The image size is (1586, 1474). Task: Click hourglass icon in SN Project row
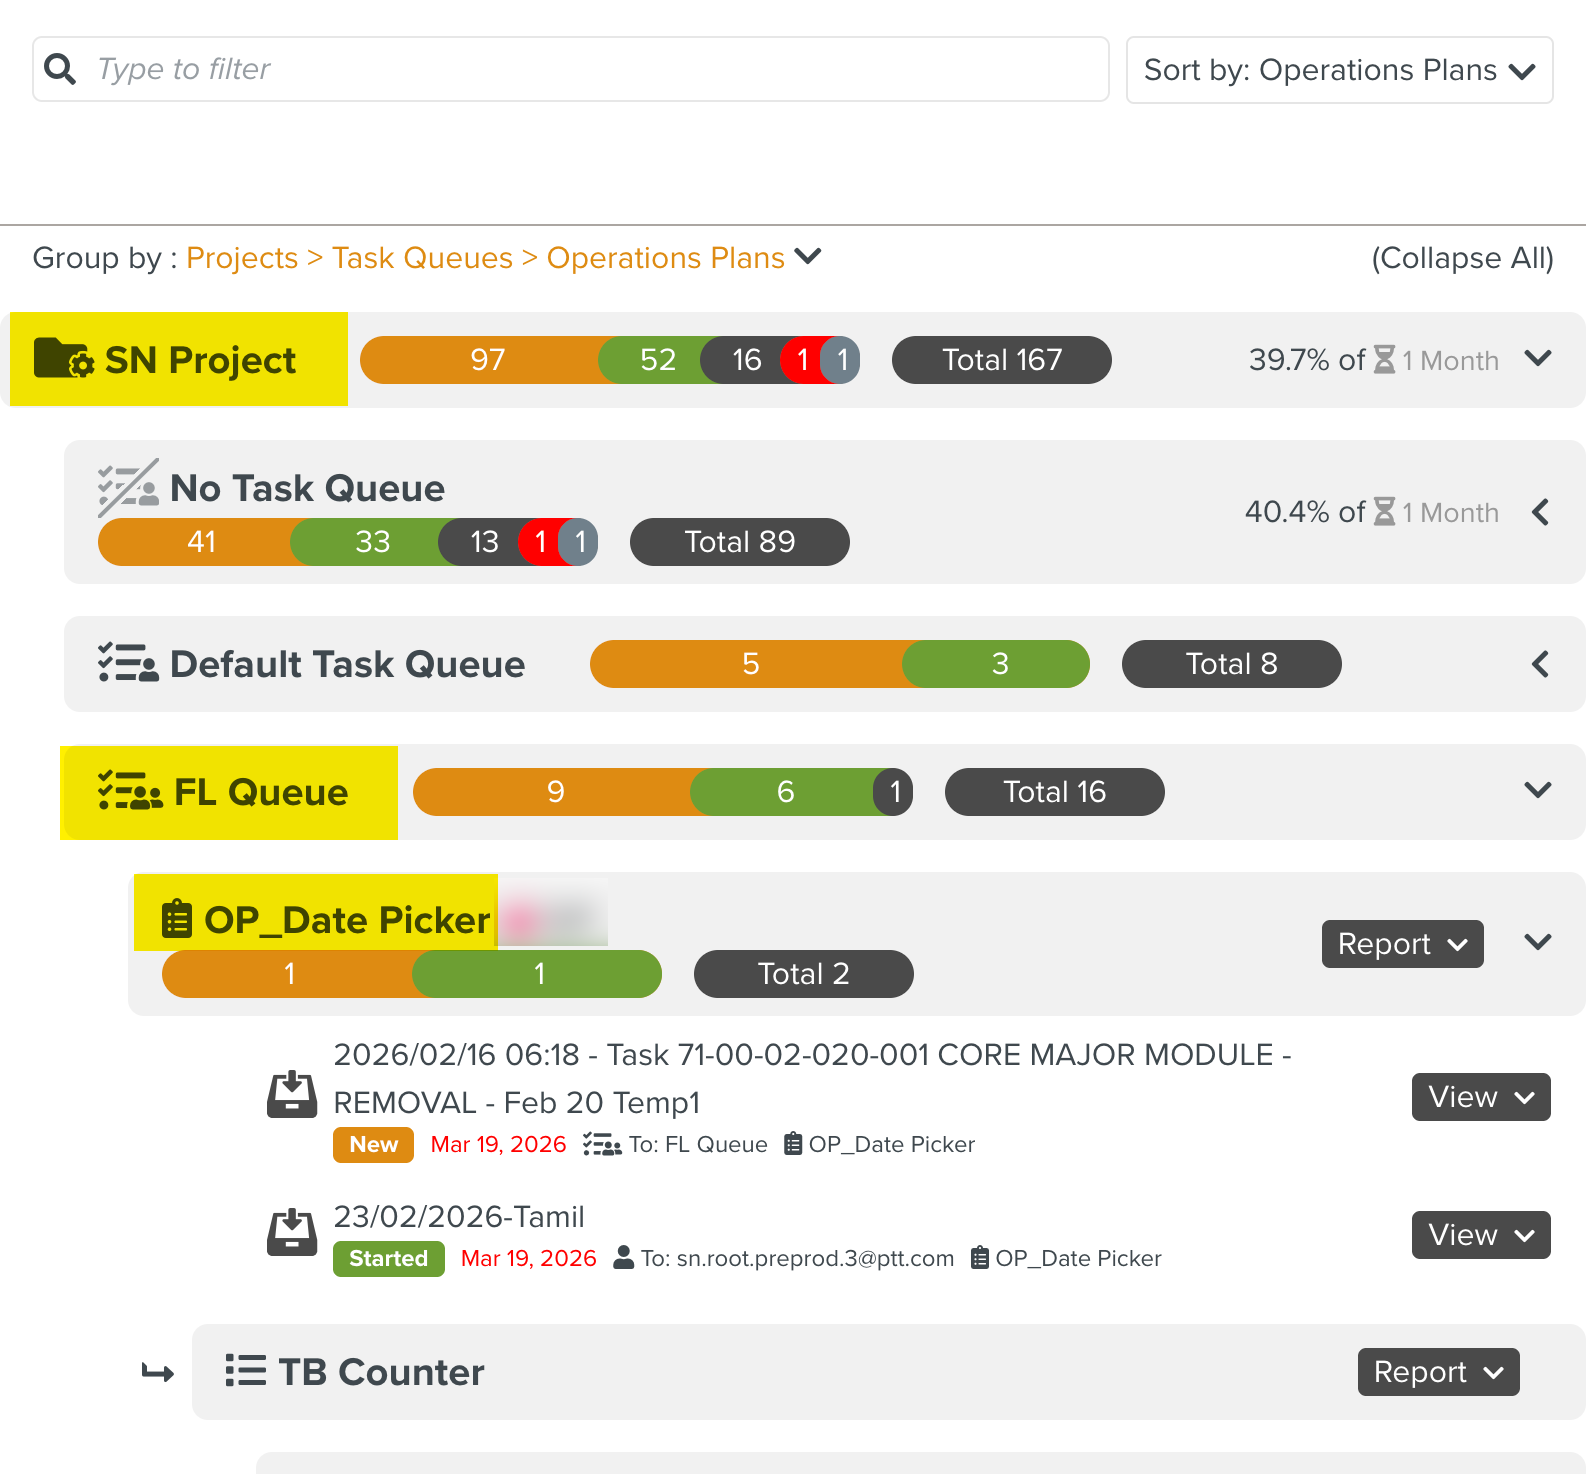point(1385,359)
